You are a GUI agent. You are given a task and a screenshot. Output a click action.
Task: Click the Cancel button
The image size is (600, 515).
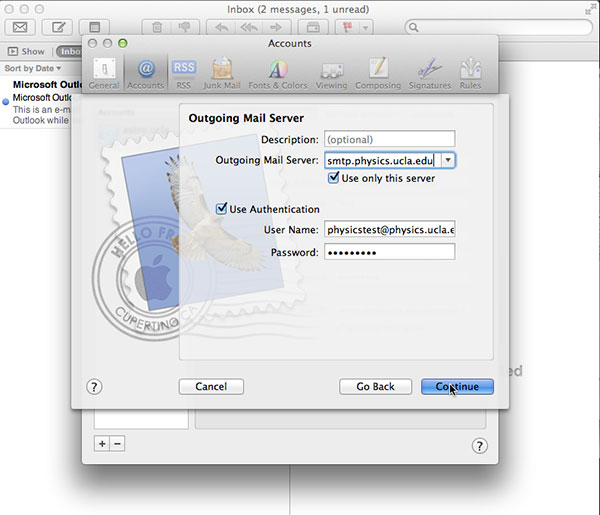211,386
